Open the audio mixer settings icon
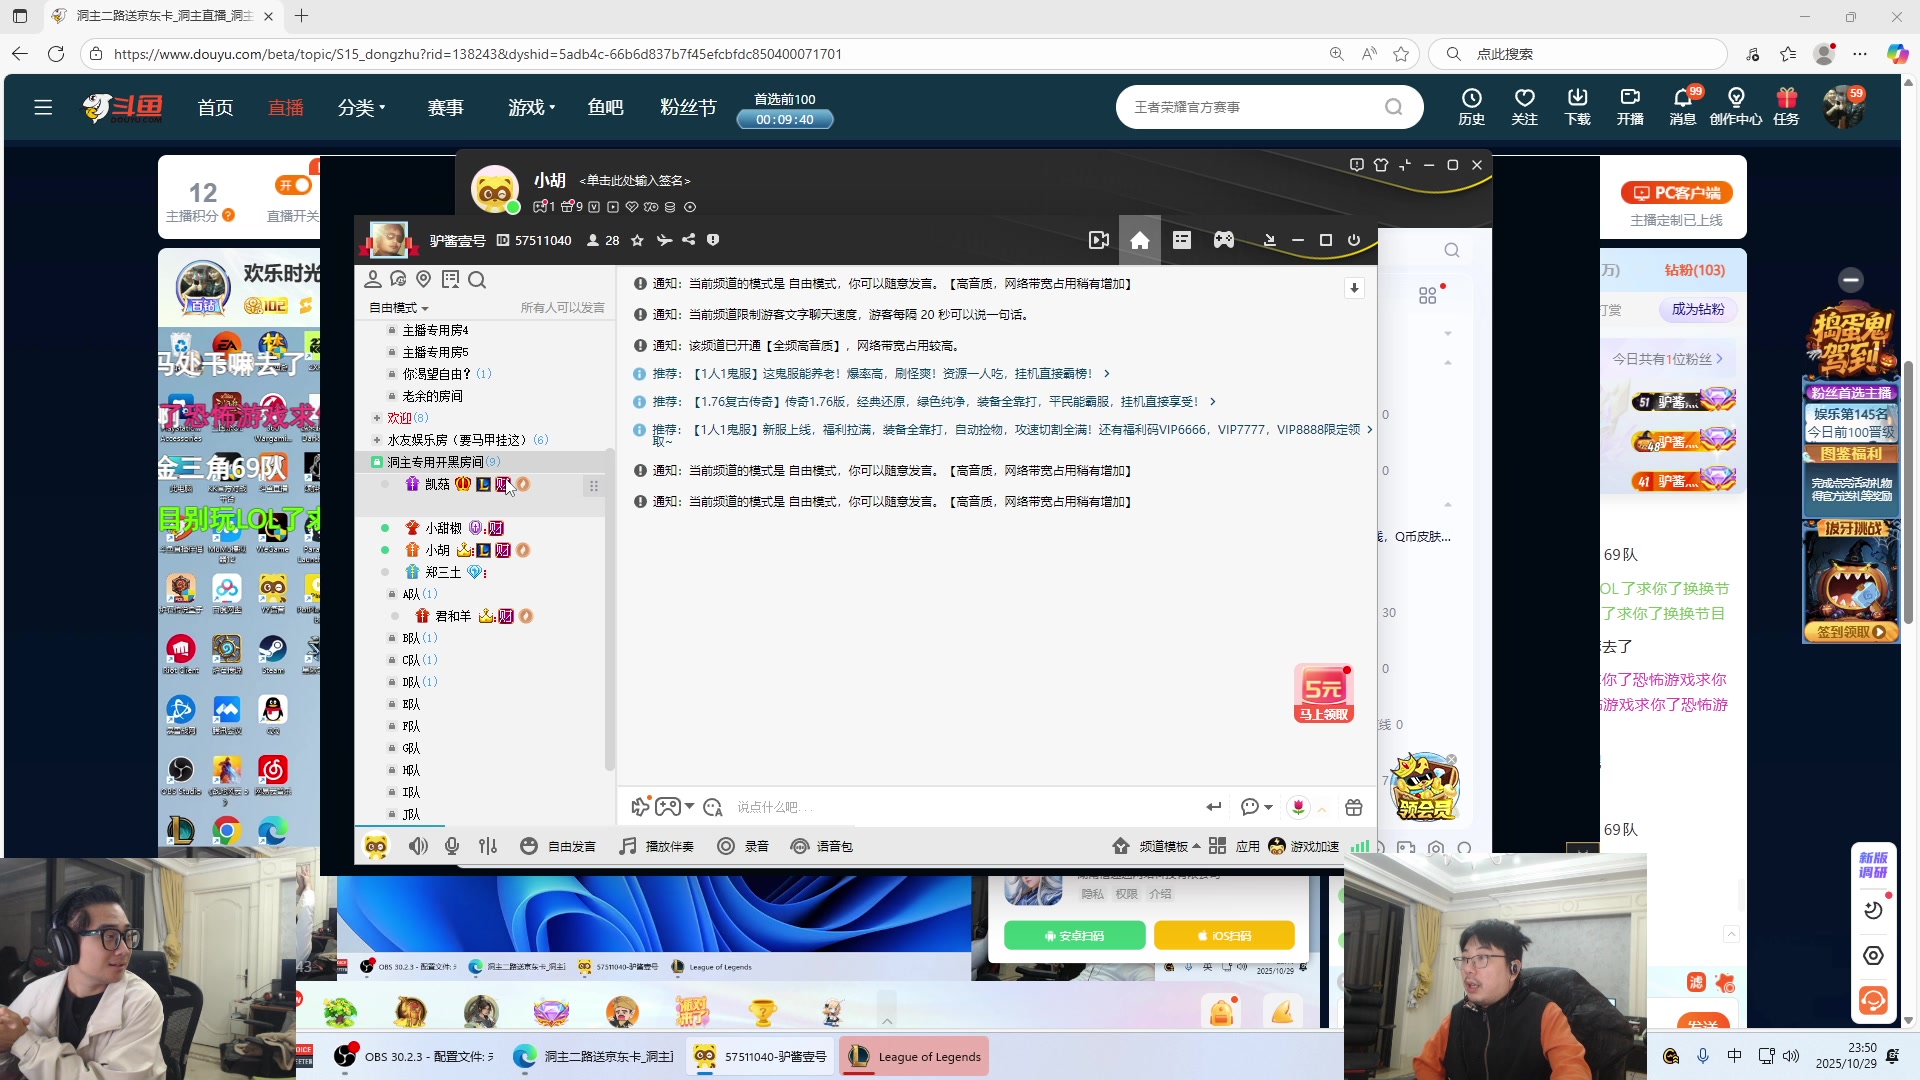The width and height of the screenshot is (1920, 1080). (488, 846)
